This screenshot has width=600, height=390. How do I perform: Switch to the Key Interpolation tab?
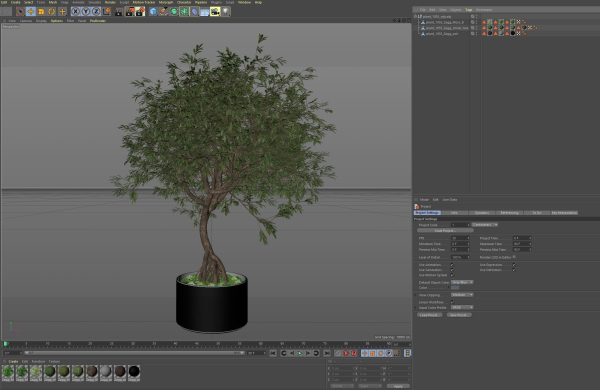(x=564, y=212)
